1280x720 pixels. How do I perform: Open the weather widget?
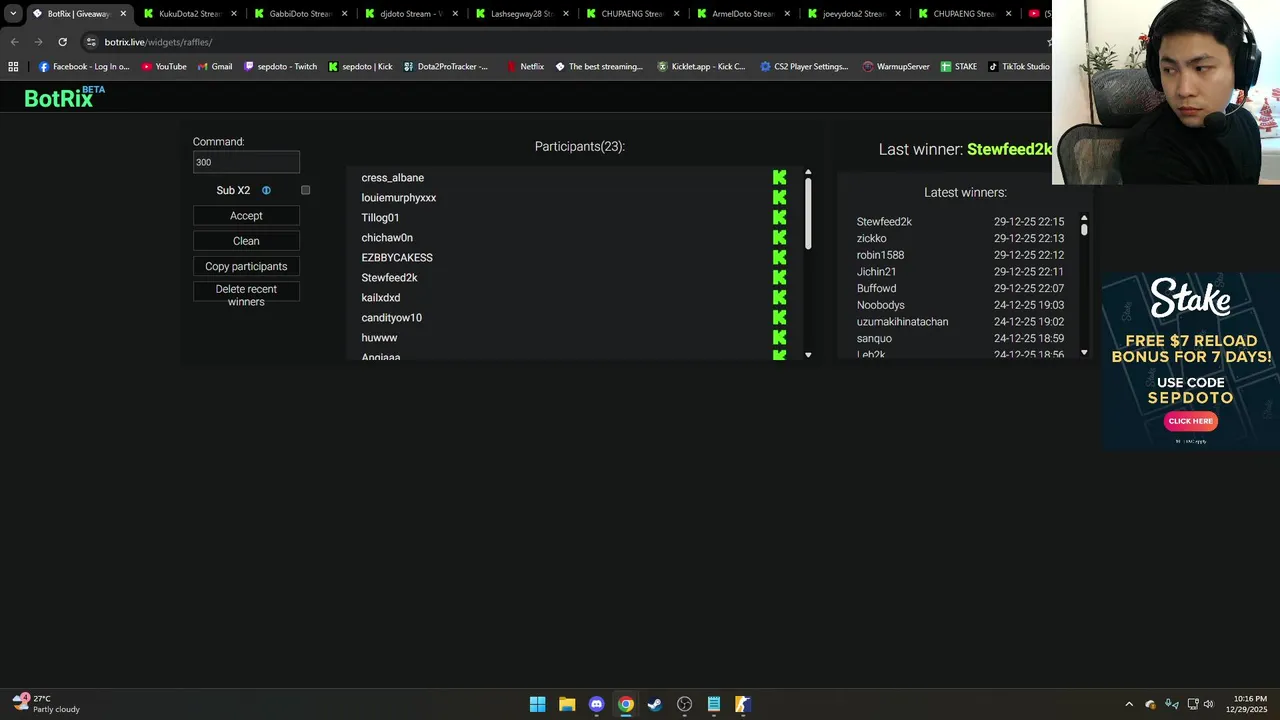click(x=46, y=704)
